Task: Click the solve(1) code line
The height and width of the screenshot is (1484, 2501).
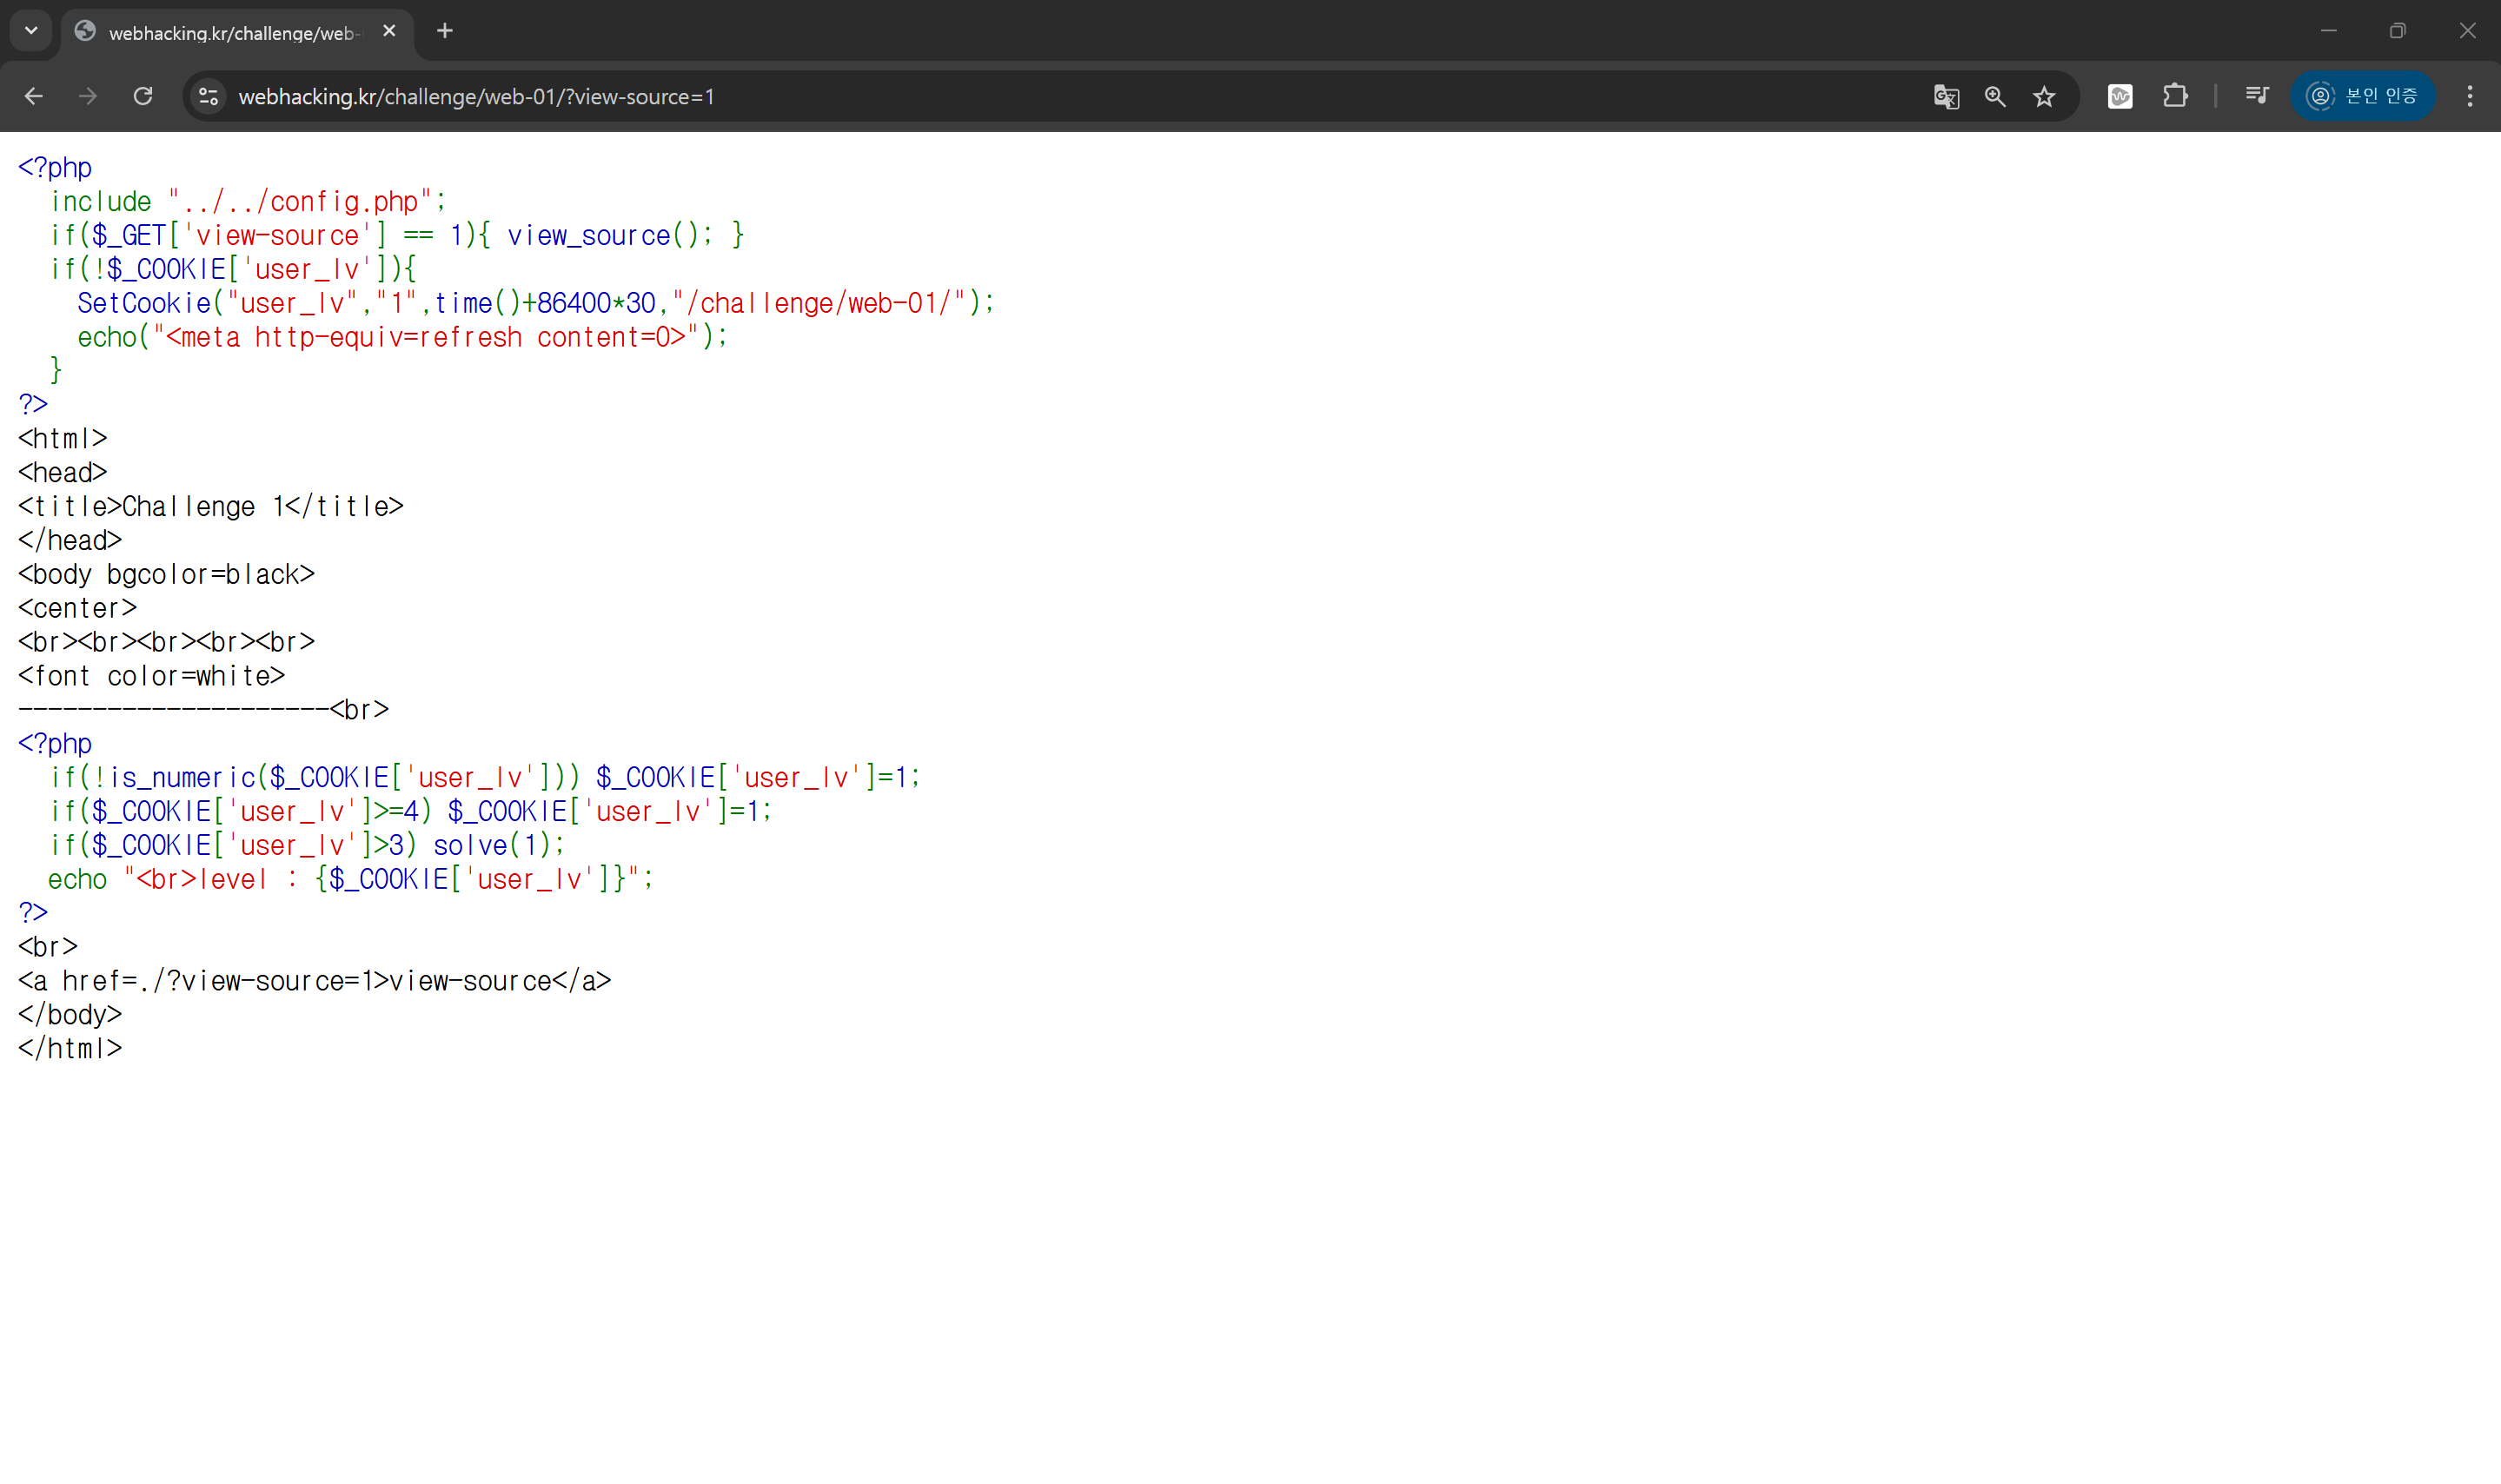Action: [x=307, y=846]
